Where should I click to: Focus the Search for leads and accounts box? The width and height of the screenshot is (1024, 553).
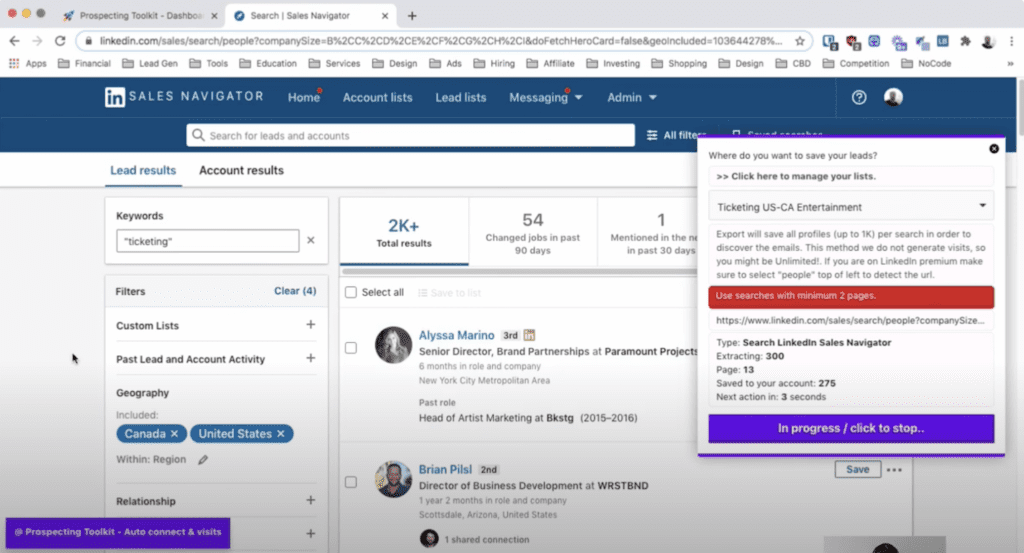[x=410, y=135]
